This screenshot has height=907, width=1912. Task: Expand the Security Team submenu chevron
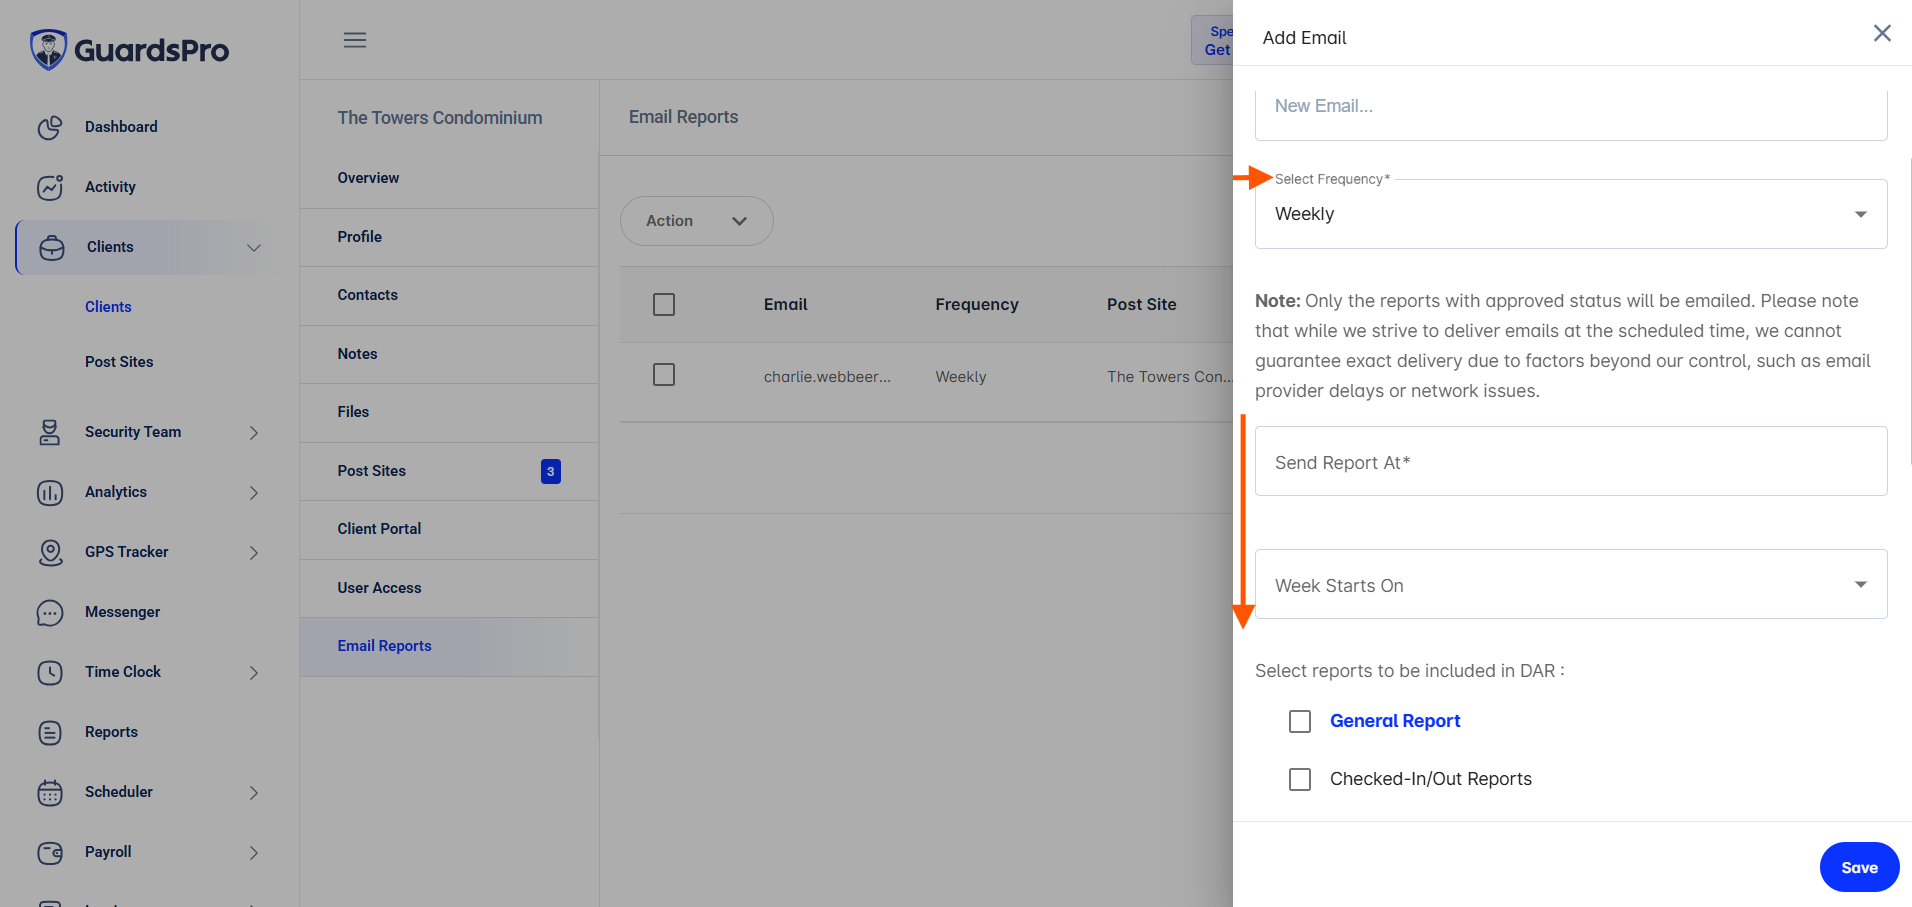tap(254, 432)
